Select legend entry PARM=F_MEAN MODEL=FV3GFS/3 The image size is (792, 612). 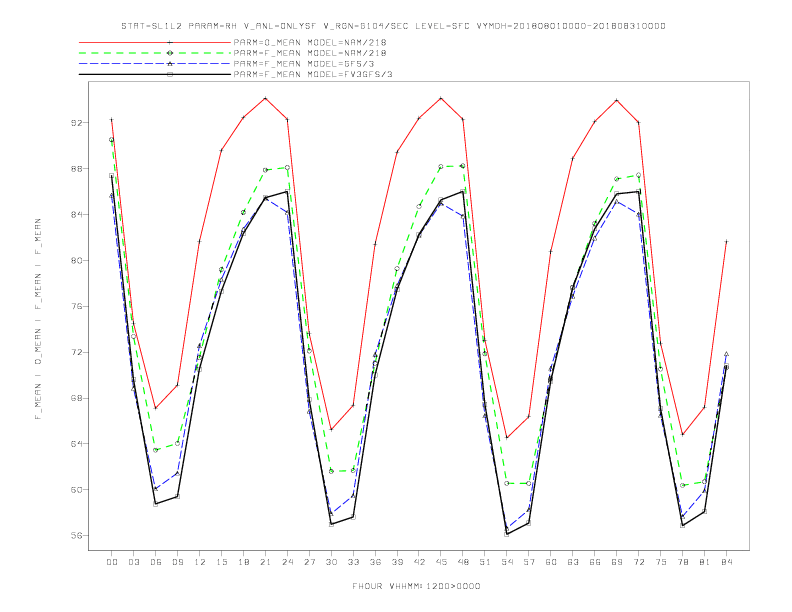[x=313, y=74]
